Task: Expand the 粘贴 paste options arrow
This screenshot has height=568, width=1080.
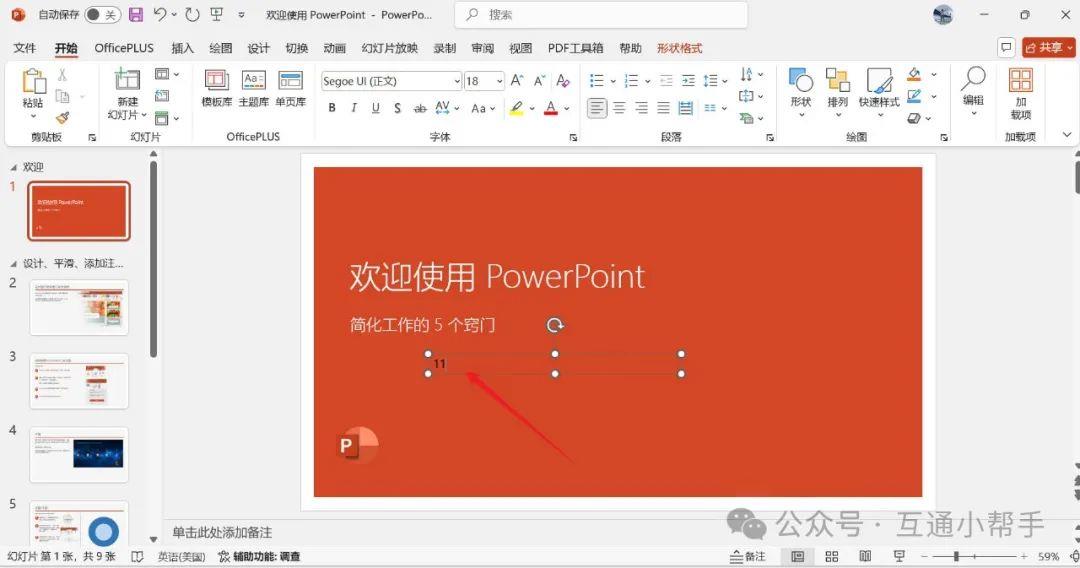Action: (x=33, y=116)
